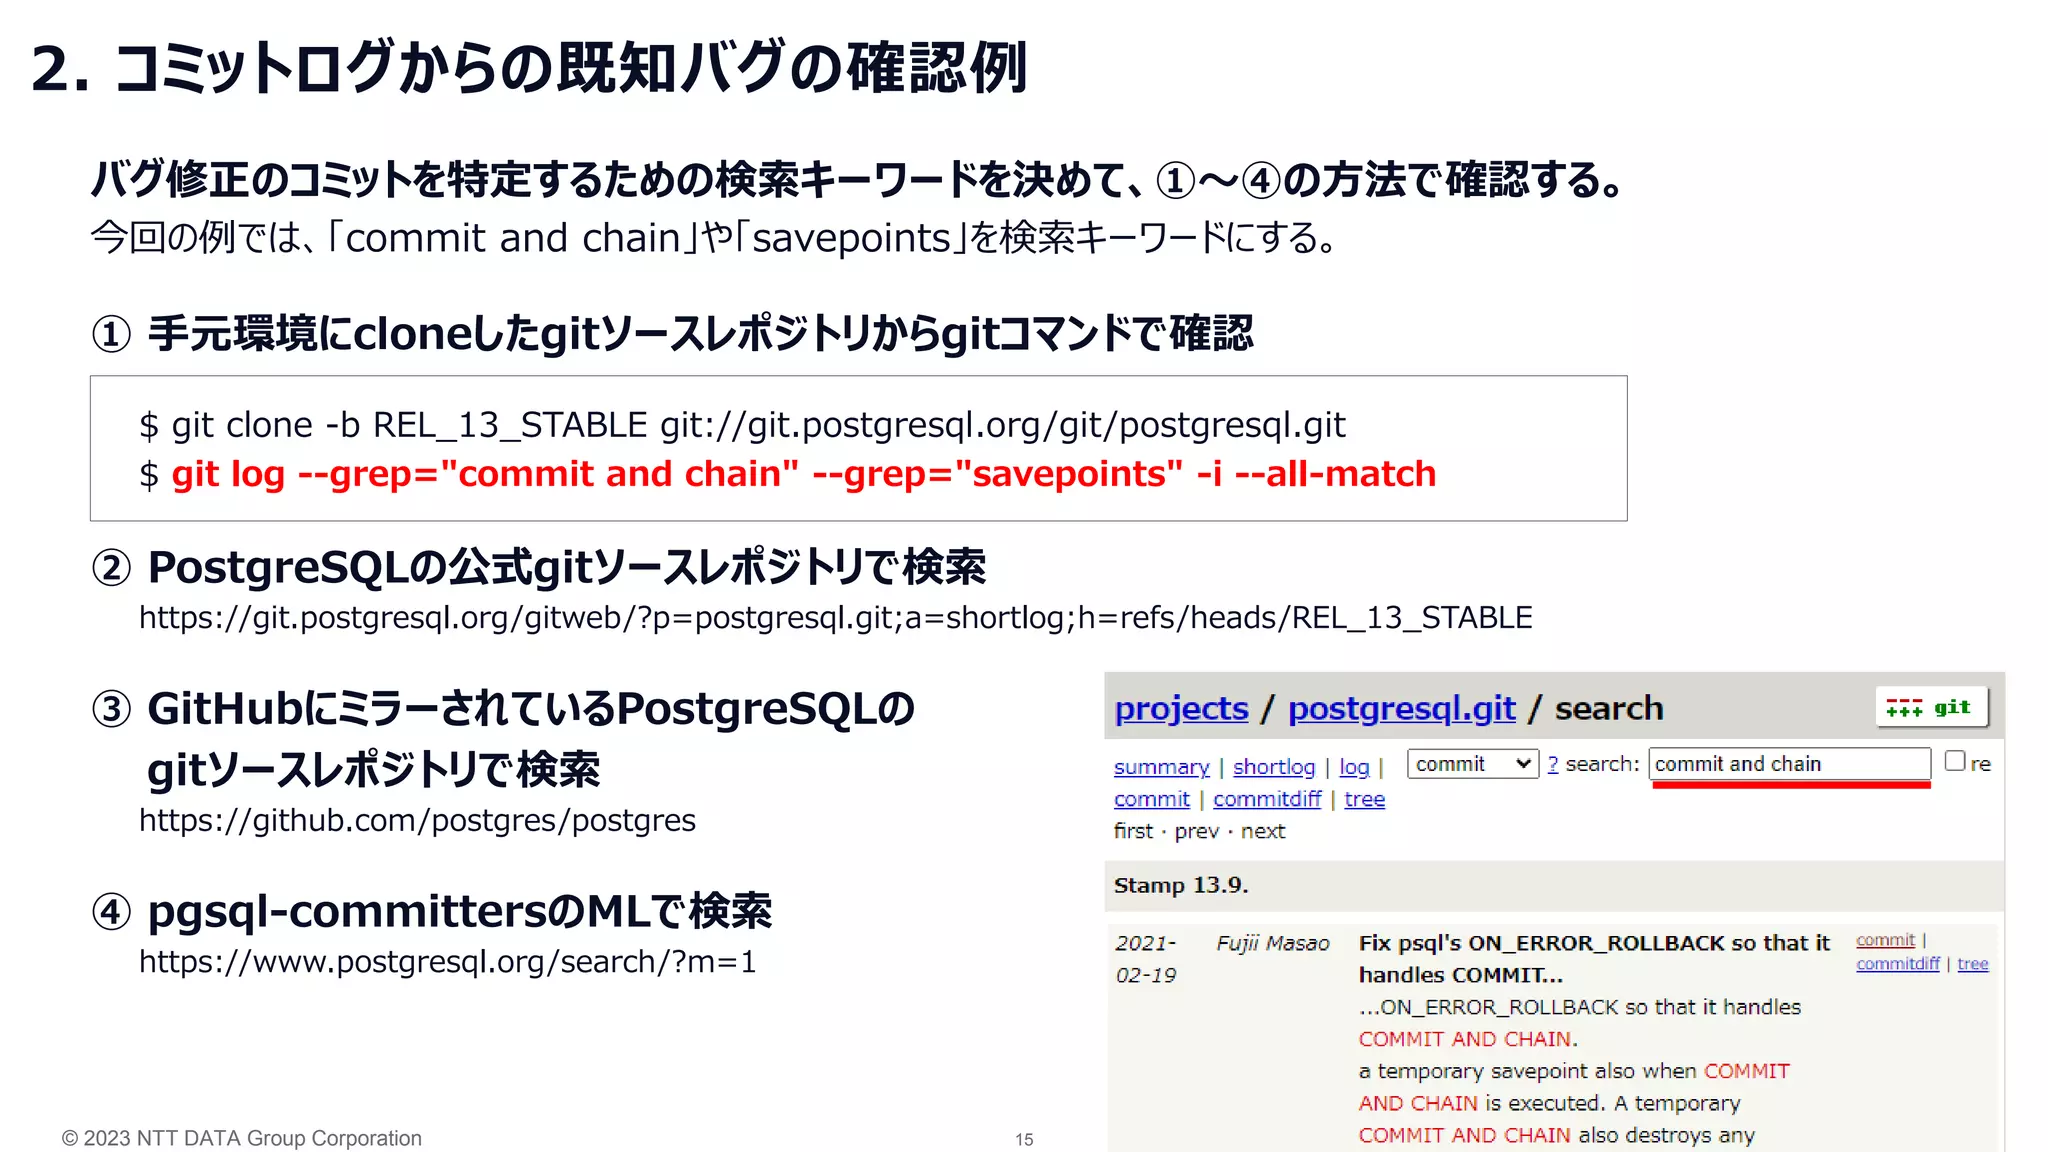Toggle the 're' regex checkbox
The height and width of the screenshot is (1152, 2048).
[x=1955, y=761]
